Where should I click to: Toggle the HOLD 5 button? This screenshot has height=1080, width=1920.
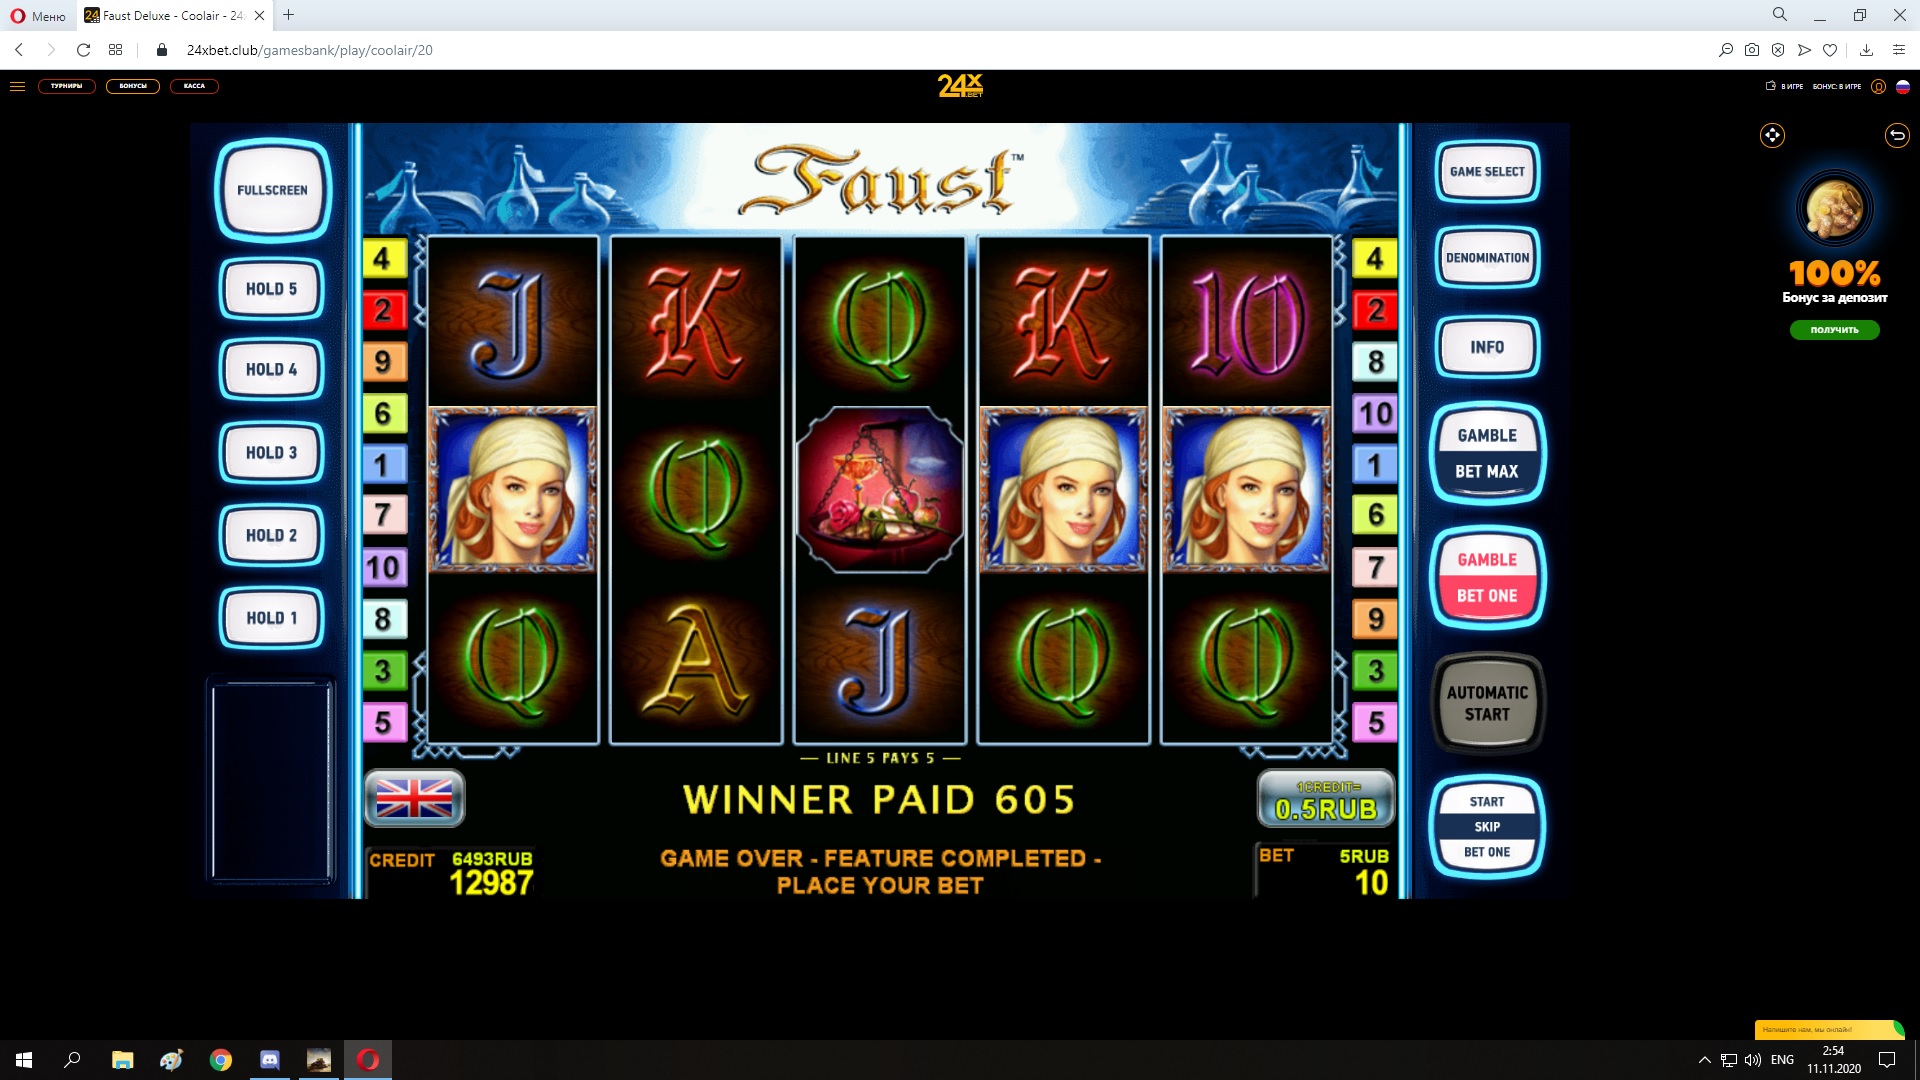click(x=272, y=289)
